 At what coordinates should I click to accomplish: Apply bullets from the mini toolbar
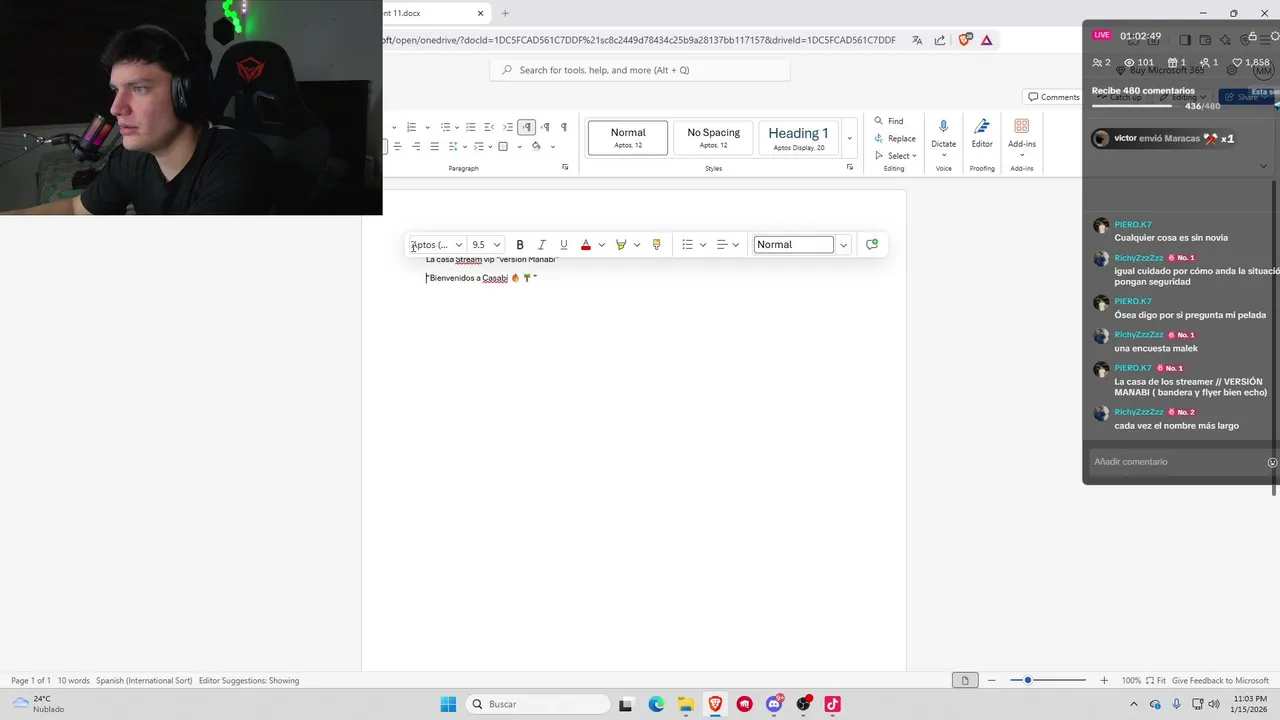687,245
